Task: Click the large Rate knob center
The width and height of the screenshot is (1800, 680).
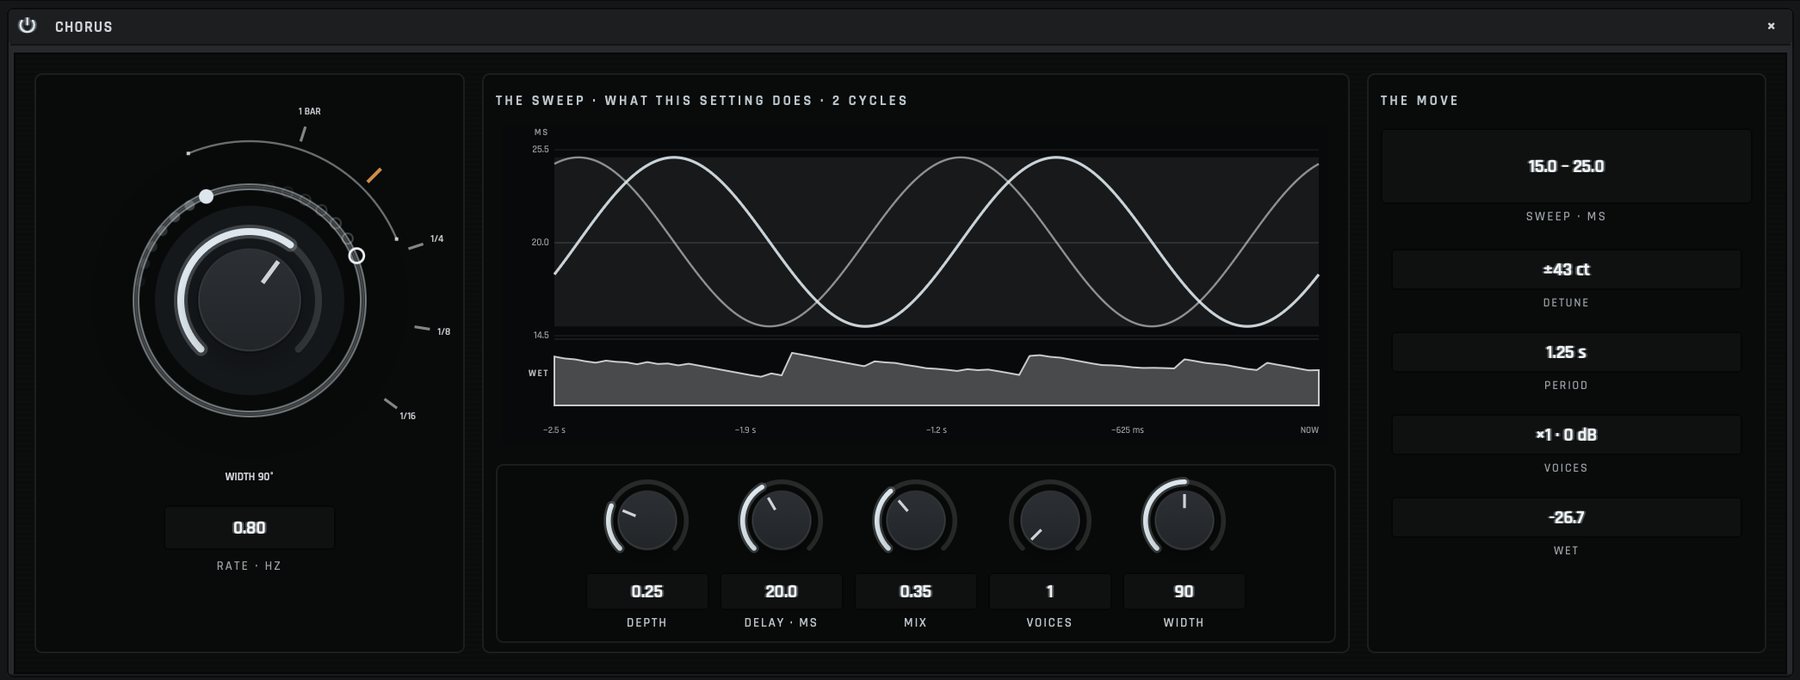Action: click(x=249, y=300)
